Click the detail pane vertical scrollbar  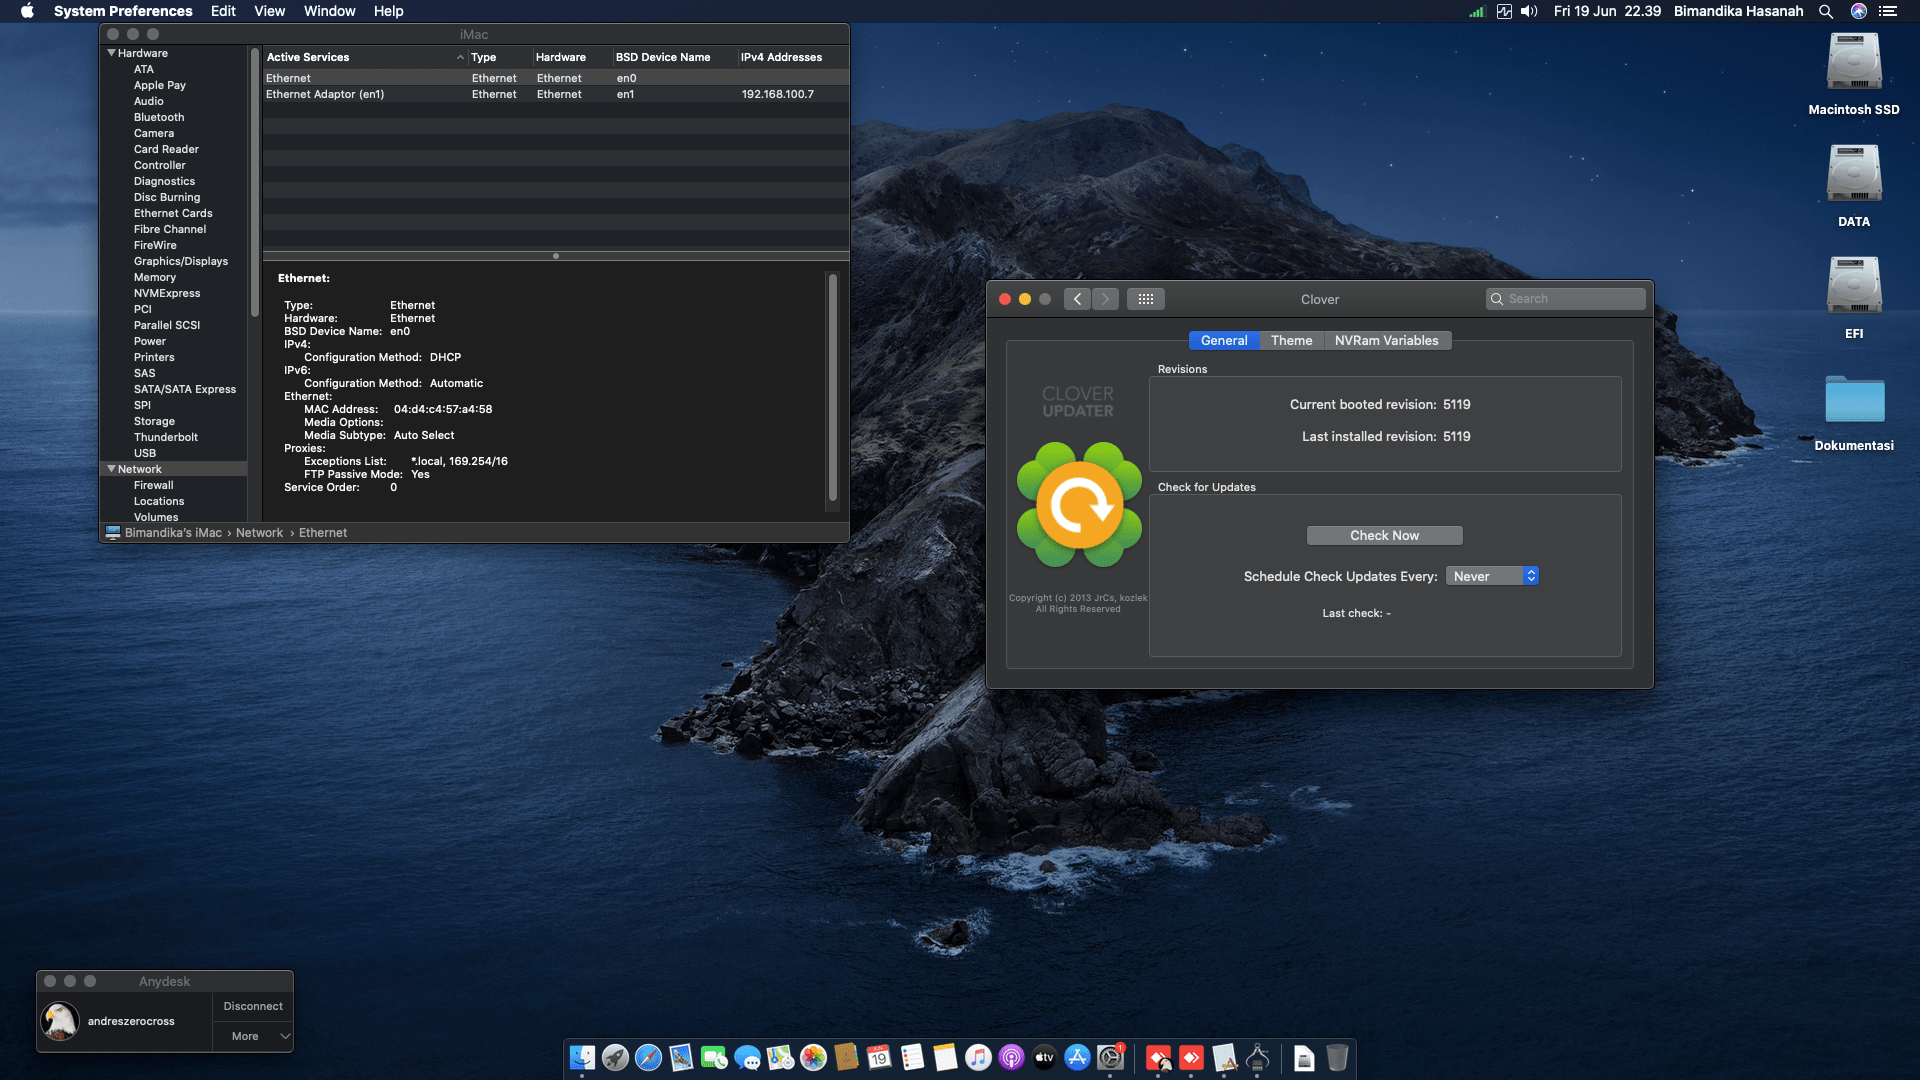click(x=832, y=388)
